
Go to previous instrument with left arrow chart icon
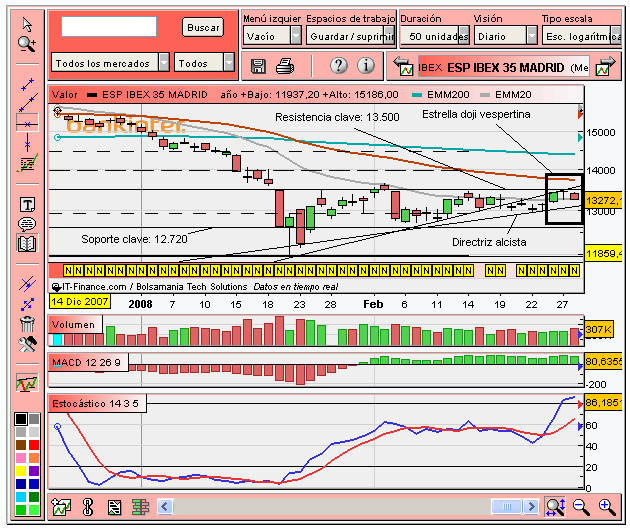403,67
